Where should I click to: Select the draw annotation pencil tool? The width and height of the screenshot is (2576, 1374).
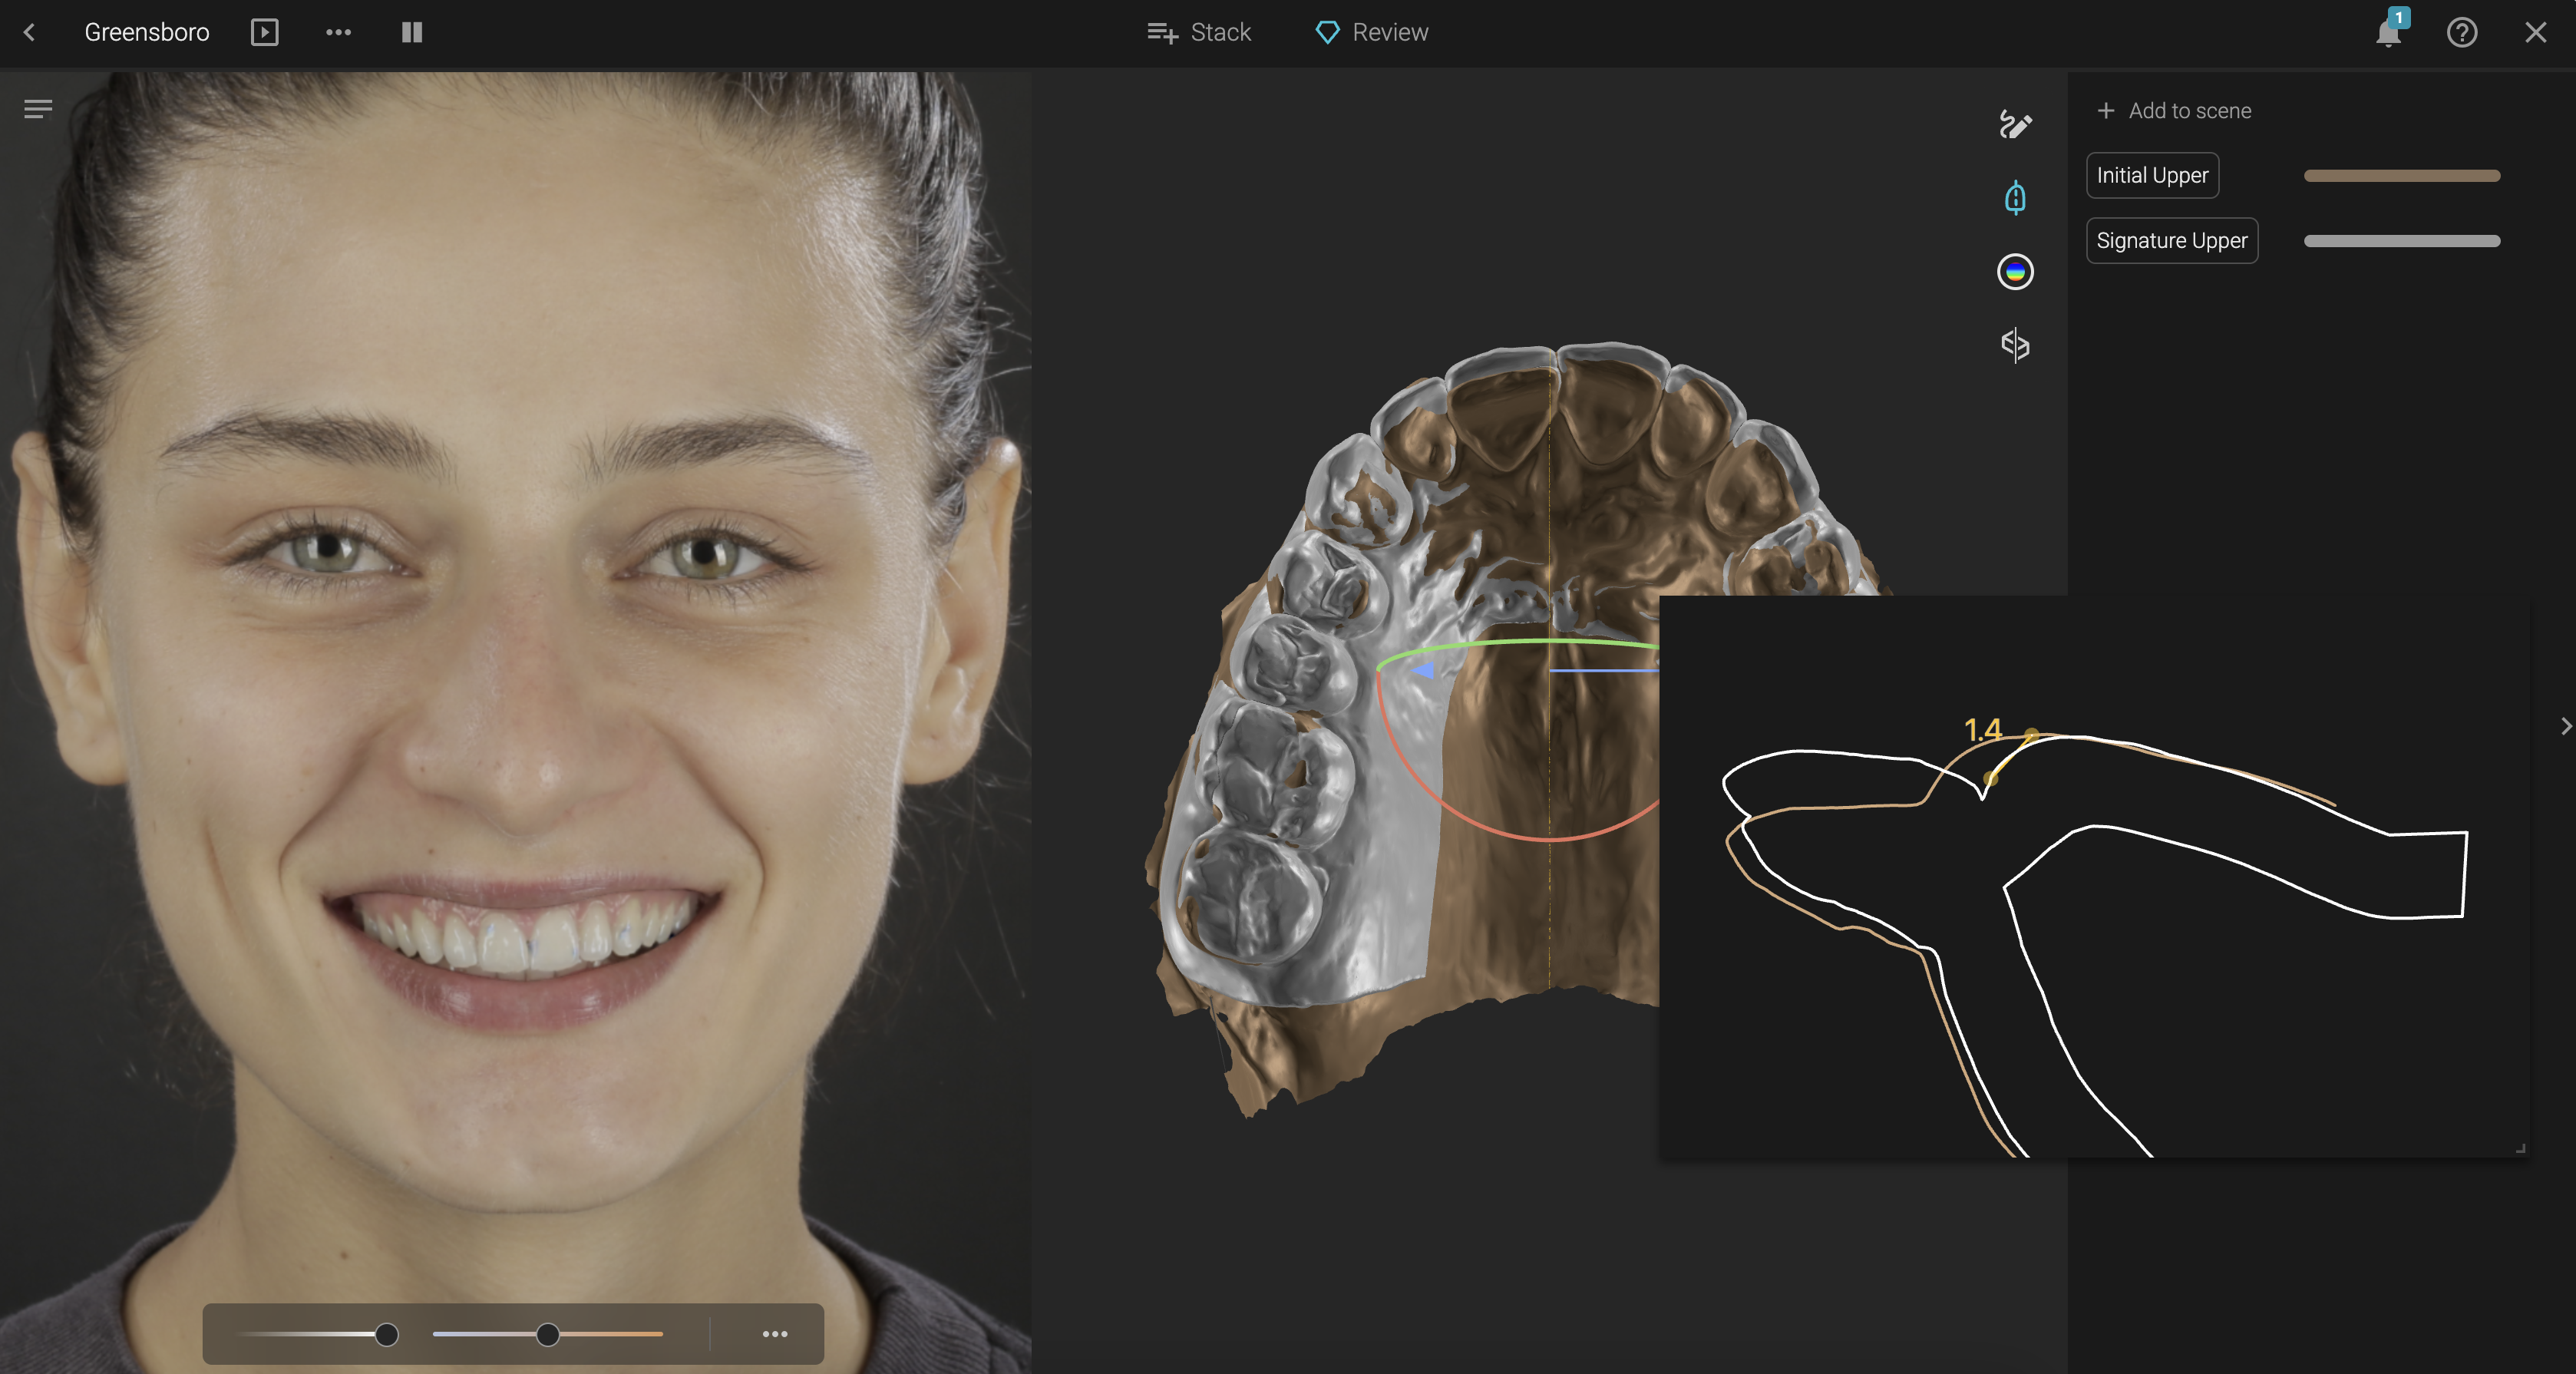point(2014,125)
